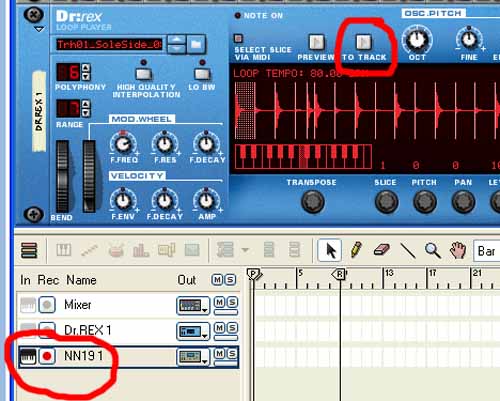Toggle High Quality Interpolation button
The image size is (500, 401).
[144, 74]
